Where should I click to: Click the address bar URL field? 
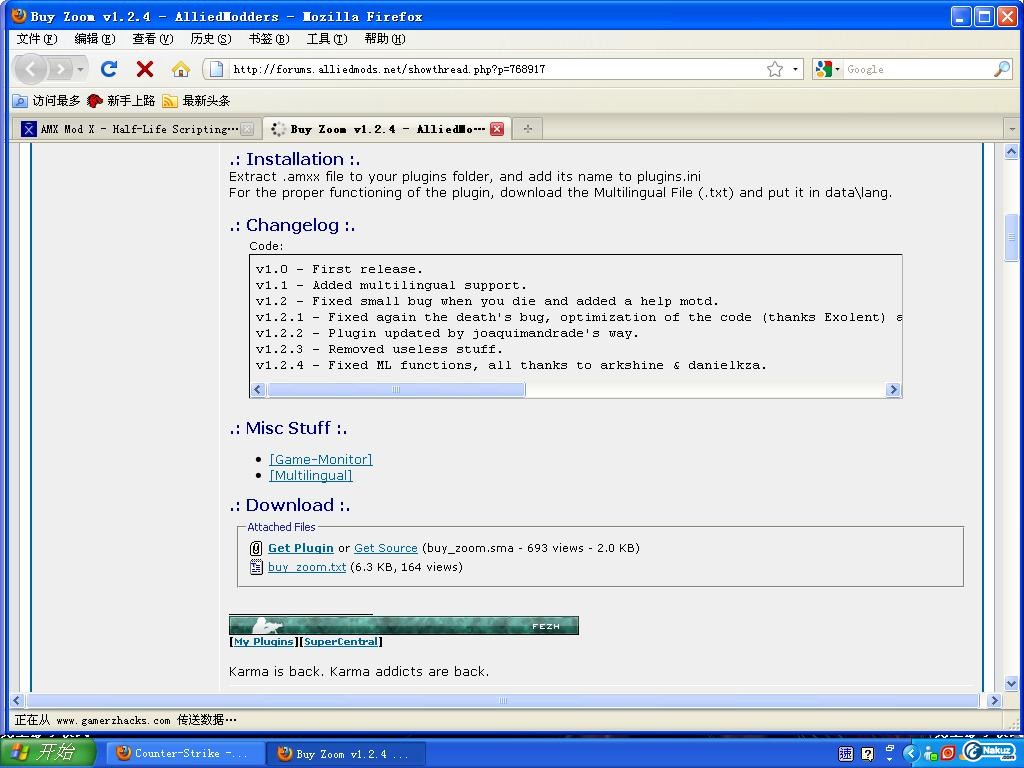point(490,69)
